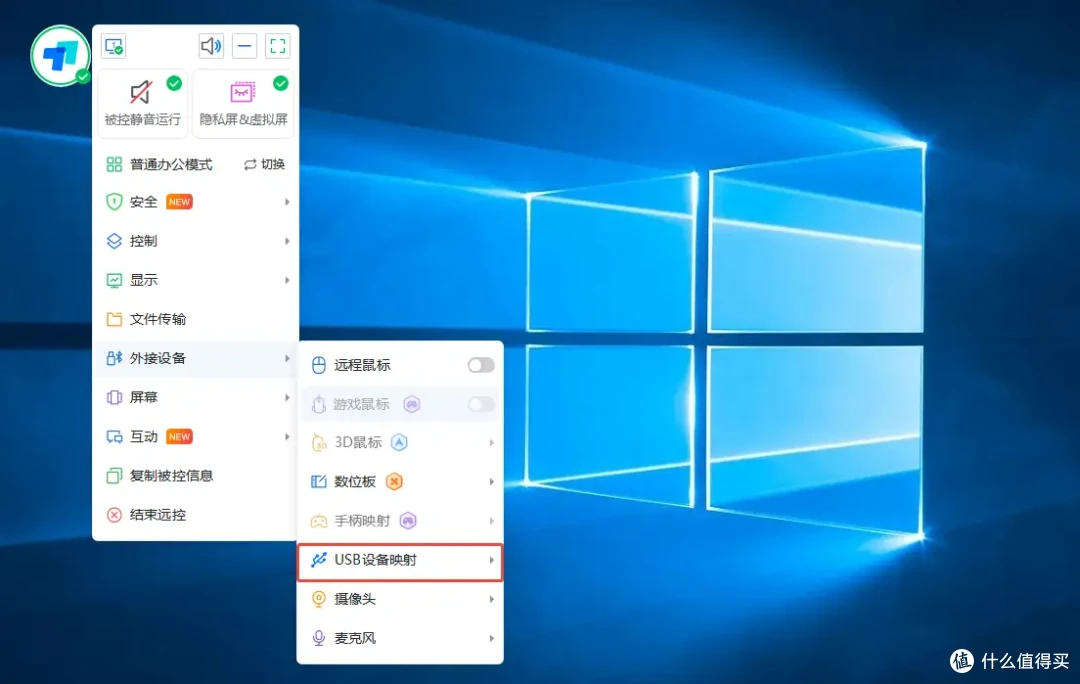Expand the 数位板 submenu arrow
Screen dimensions: 1080x684
pos(492,481)
